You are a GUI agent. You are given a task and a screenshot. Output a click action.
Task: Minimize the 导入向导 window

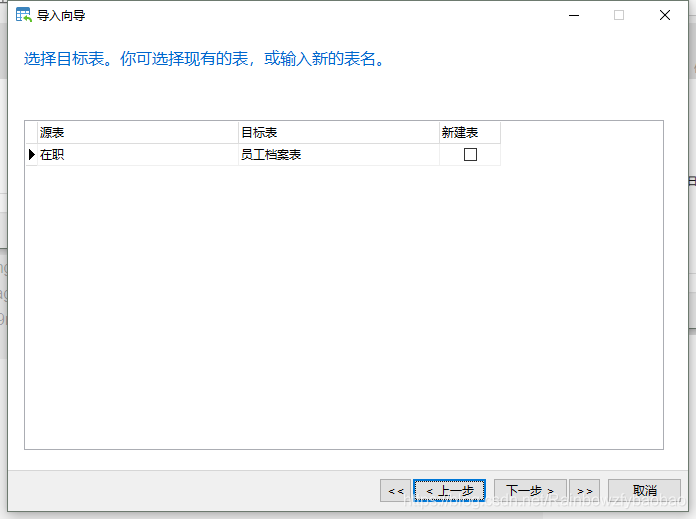574,15
